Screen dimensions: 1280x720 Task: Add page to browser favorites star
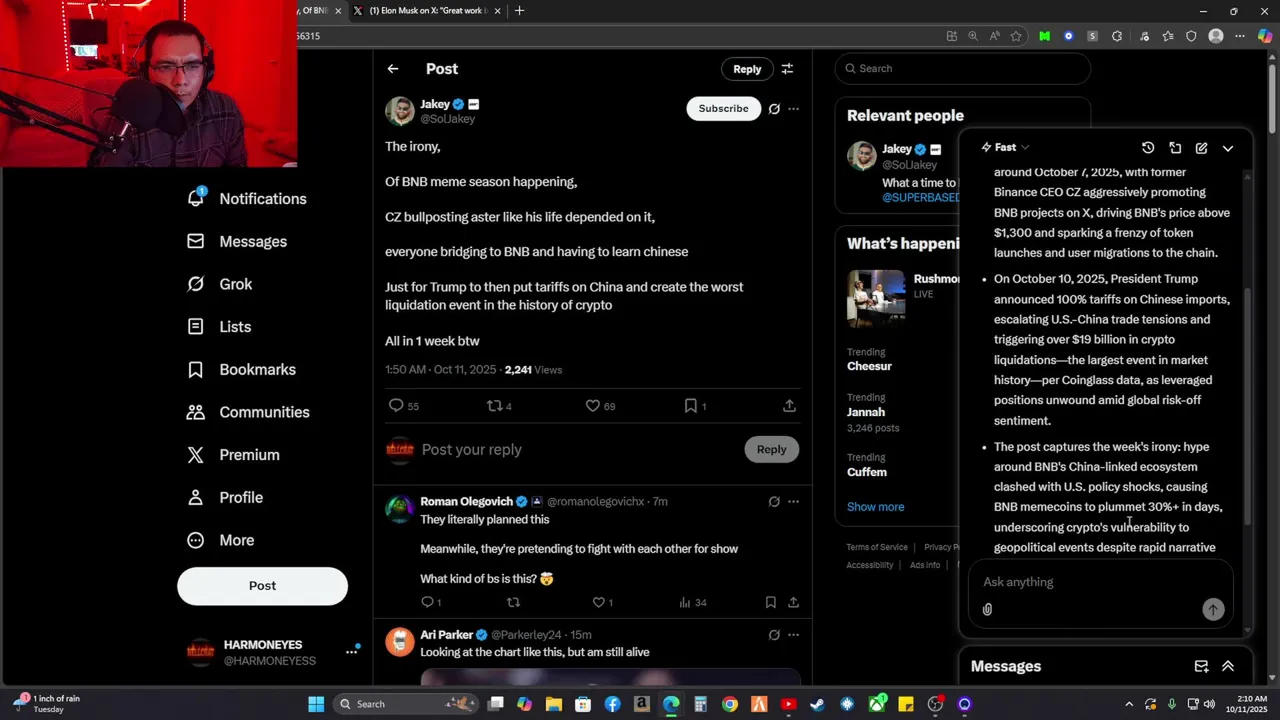point(1016,36)
